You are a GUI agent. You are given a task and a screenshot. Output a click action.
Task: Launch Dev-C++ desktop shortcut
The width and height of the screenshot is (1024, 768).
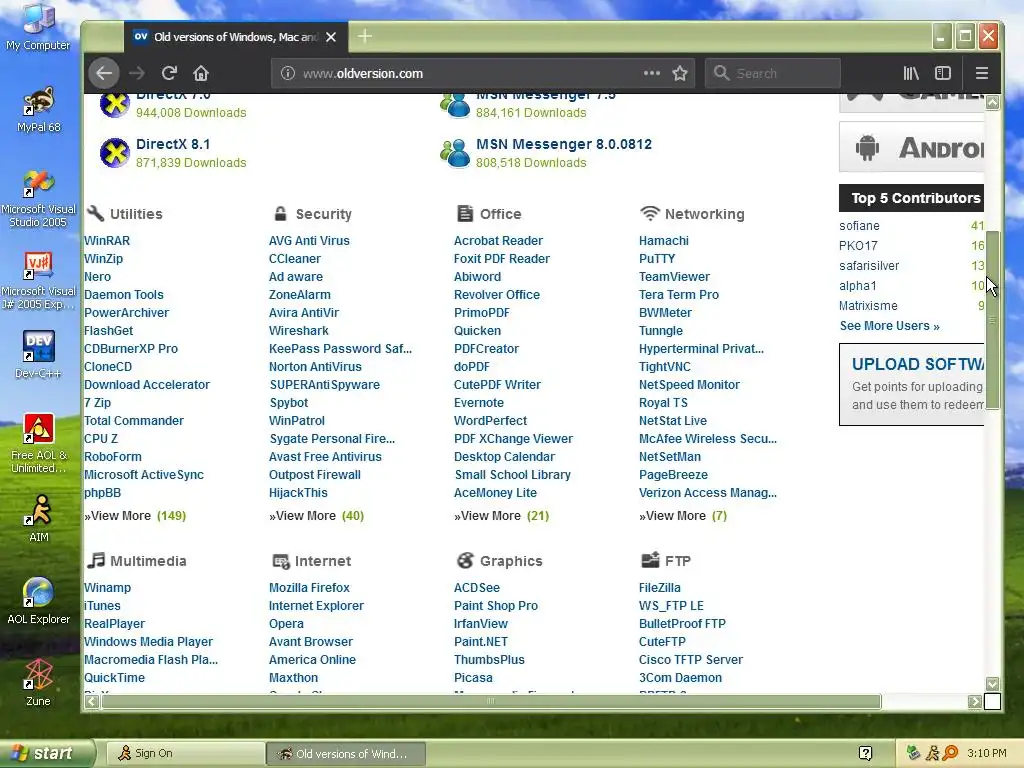click(39, 355)
